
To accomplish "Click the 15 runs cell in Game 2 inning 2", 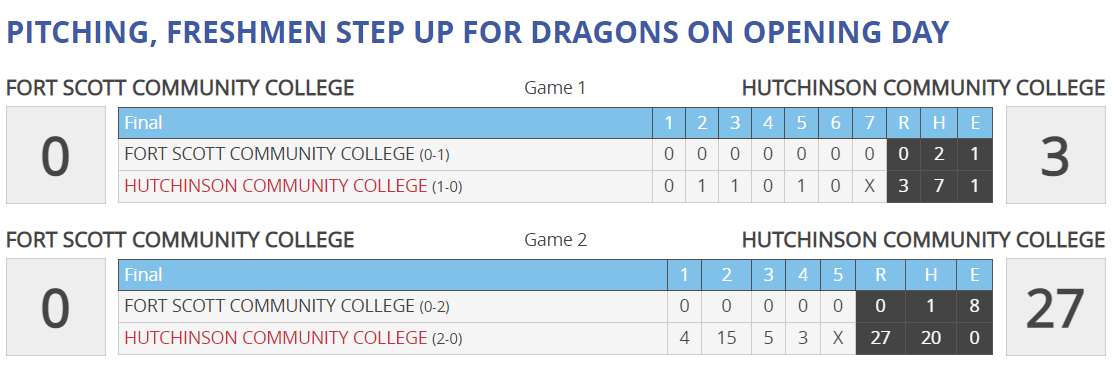I will tap(727, 338).
